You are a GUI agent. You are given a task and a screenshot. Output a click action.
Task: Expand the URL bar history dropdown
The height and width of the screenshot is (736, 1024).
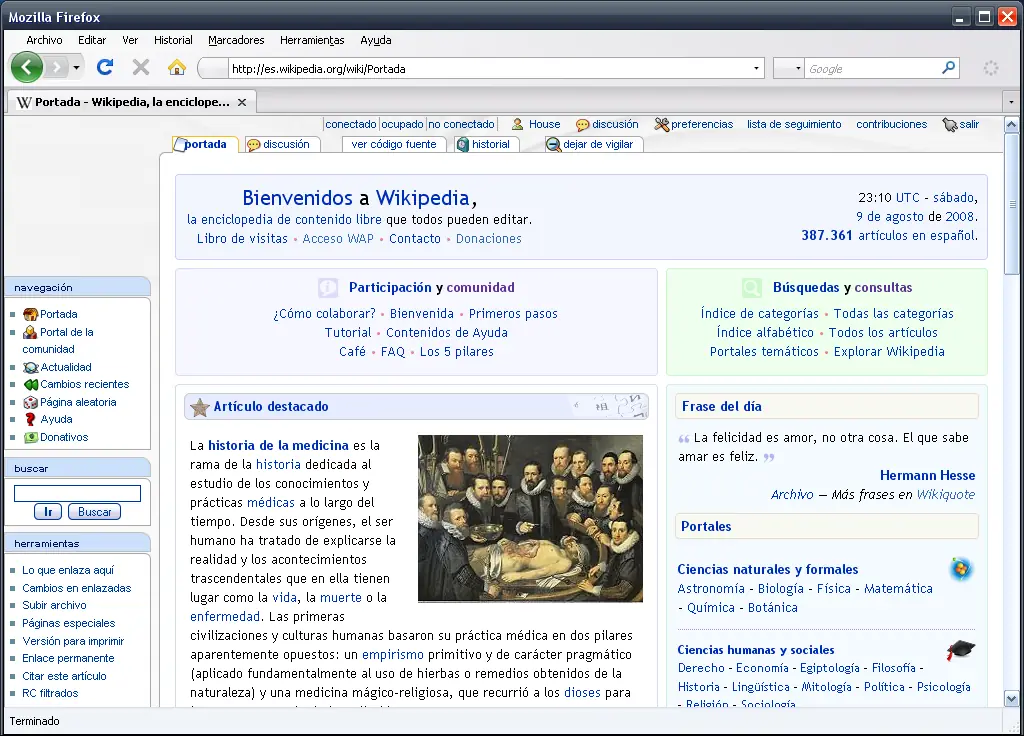[756, 69]
